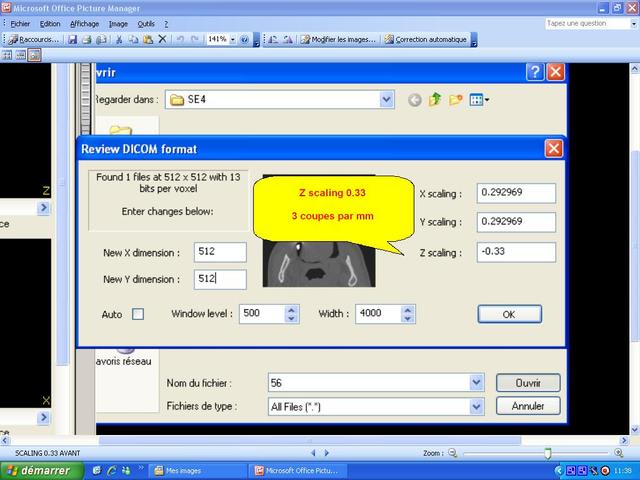This screenshot has height=480, width=640.
Task: Click the New Y dimension field
Action: point(220,280)
